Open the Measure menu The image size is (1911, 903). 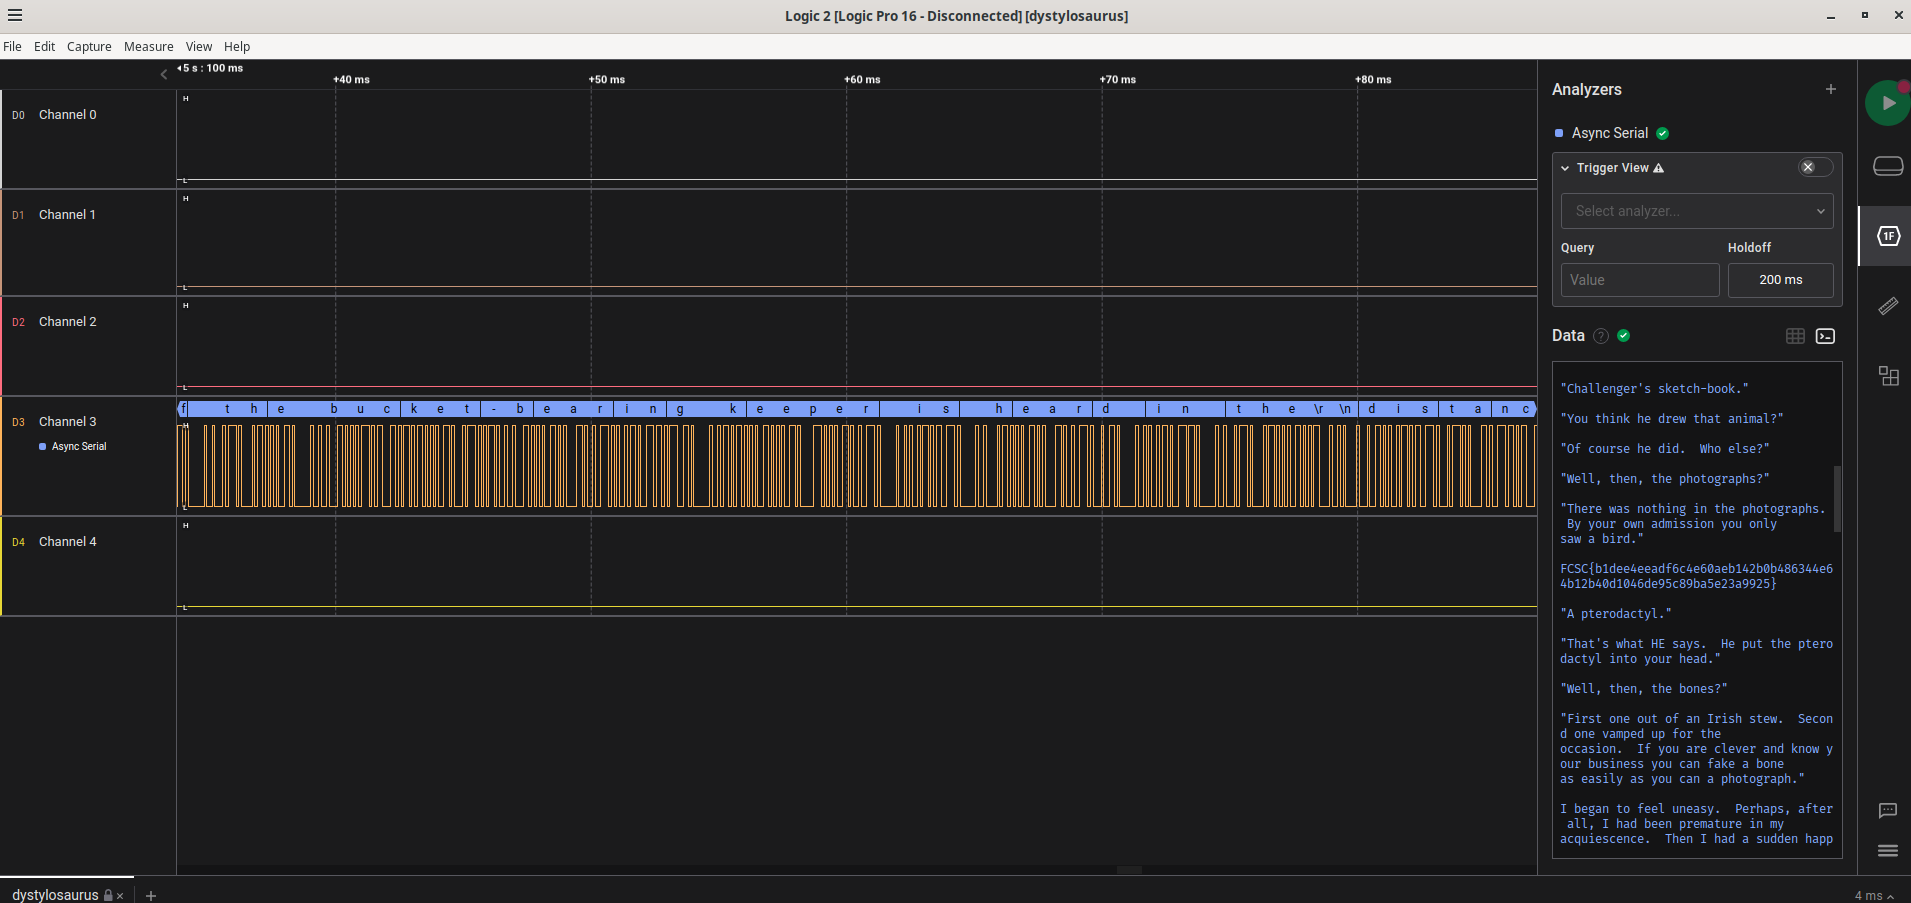pos(148,47)
